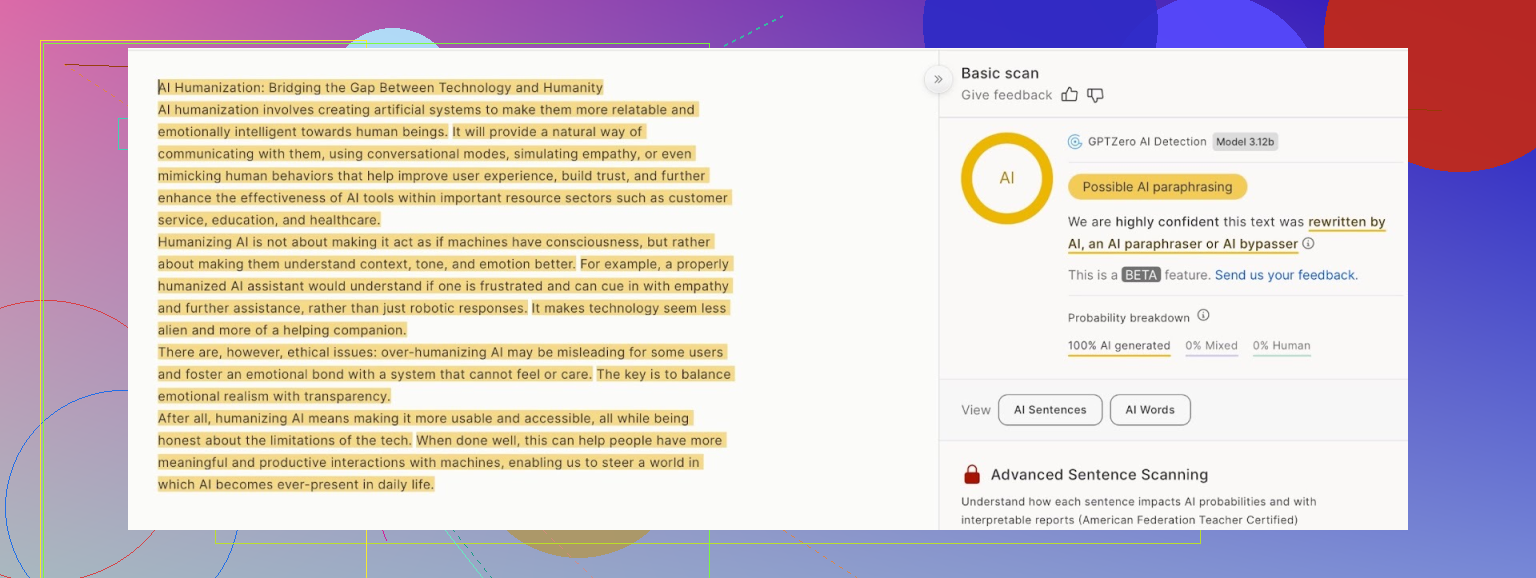Open Probability breakdown info icon

pyautogui.click(x=1203, y=316)
